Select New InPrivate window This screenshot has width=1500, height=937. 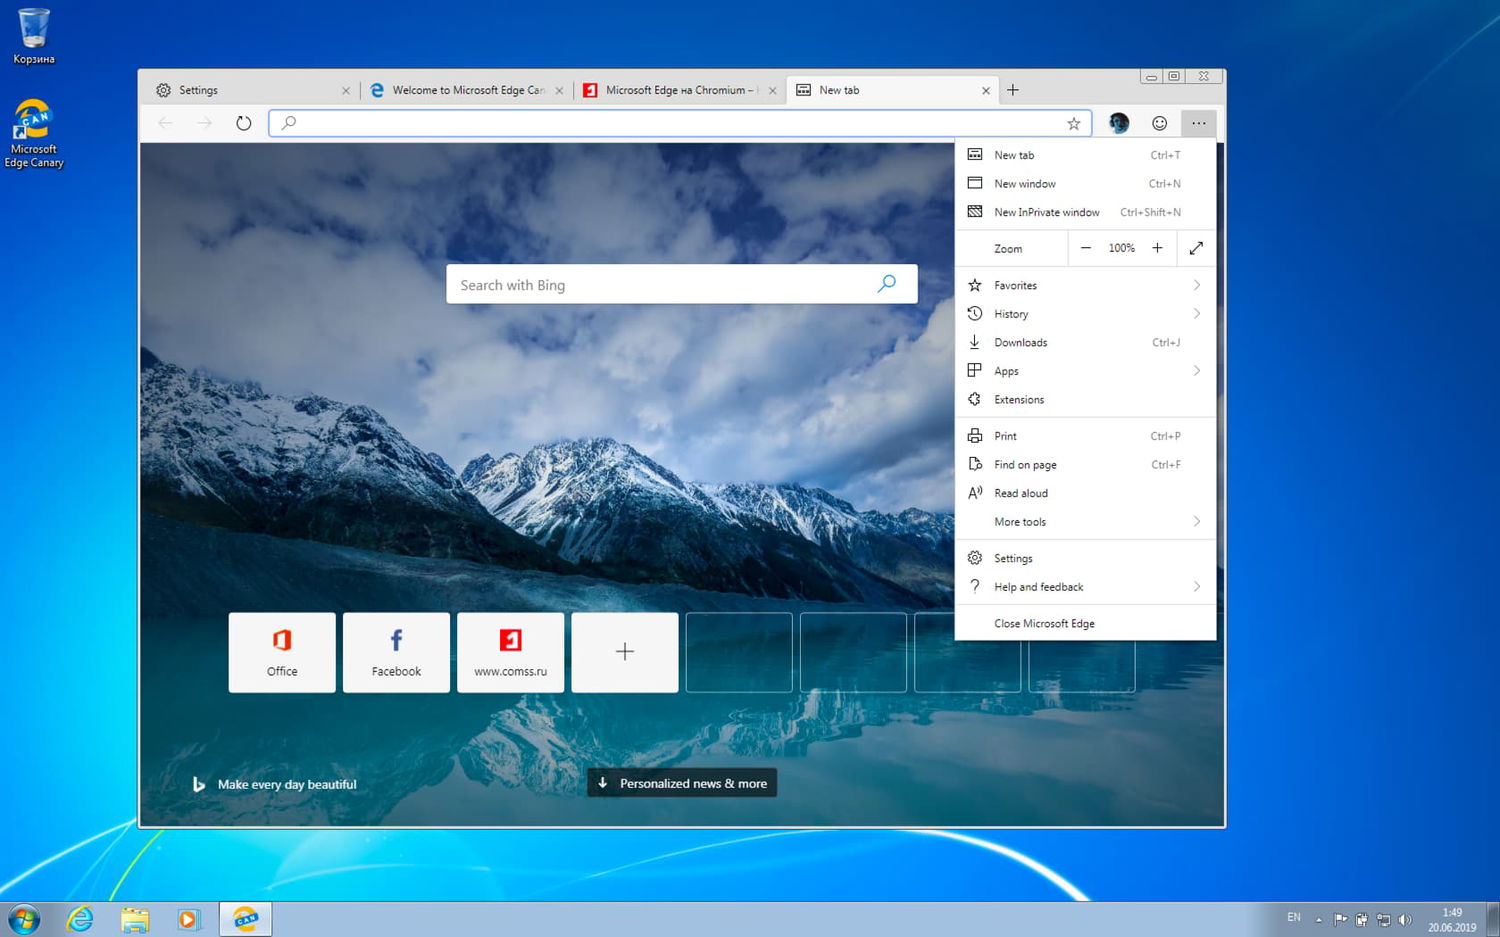click(1046, 212)
